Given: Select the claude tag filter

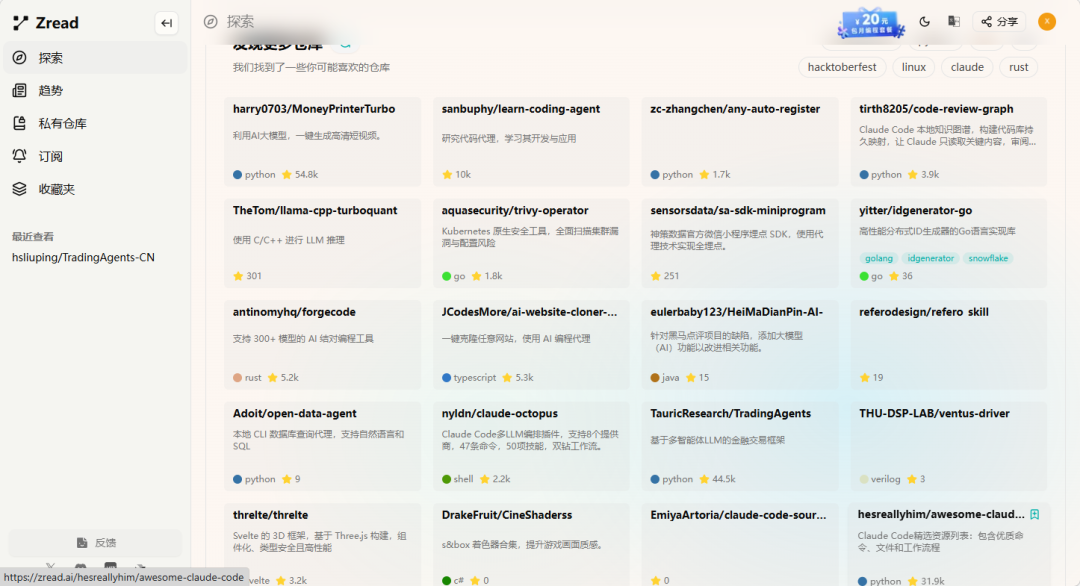Looking at the screenshot, I should point(967,67).
